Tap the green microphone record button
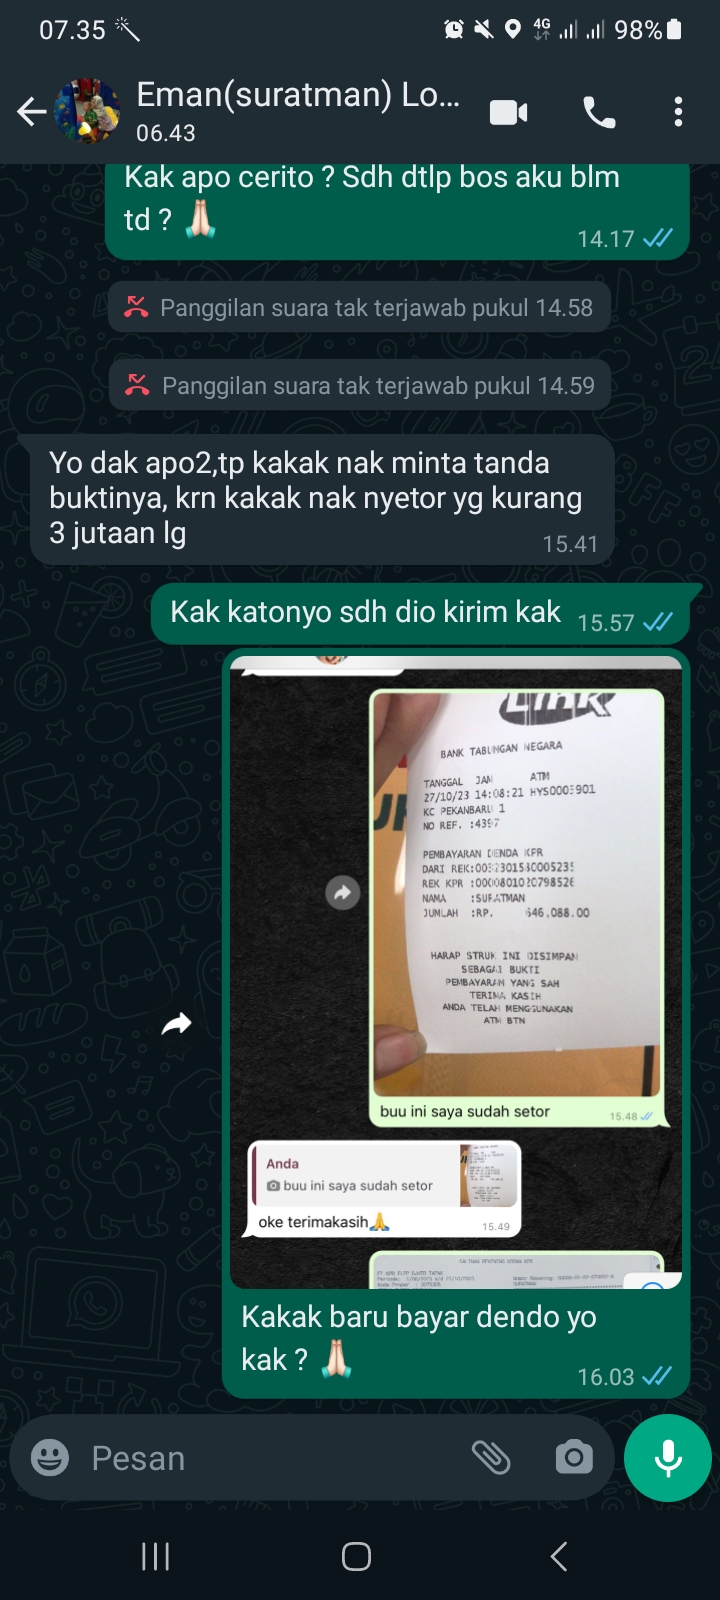 (668, 1457)
